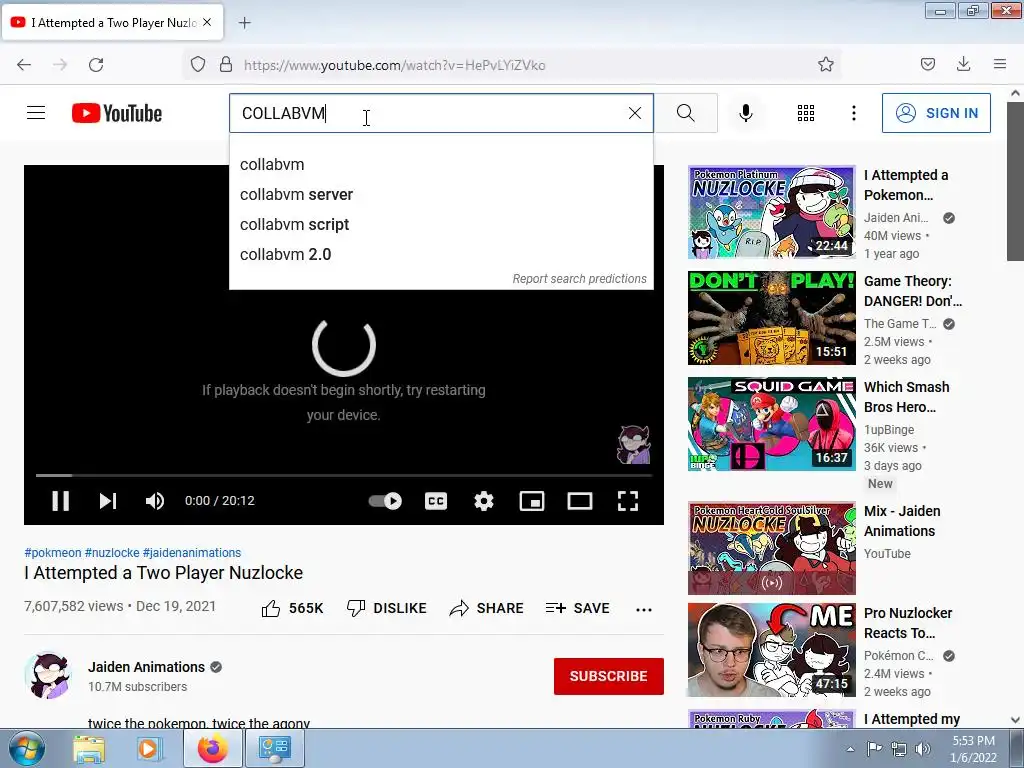This screenshot has width=1024, height=768.
Task: Open the Pocket save icon
Action: pos(927,64)
